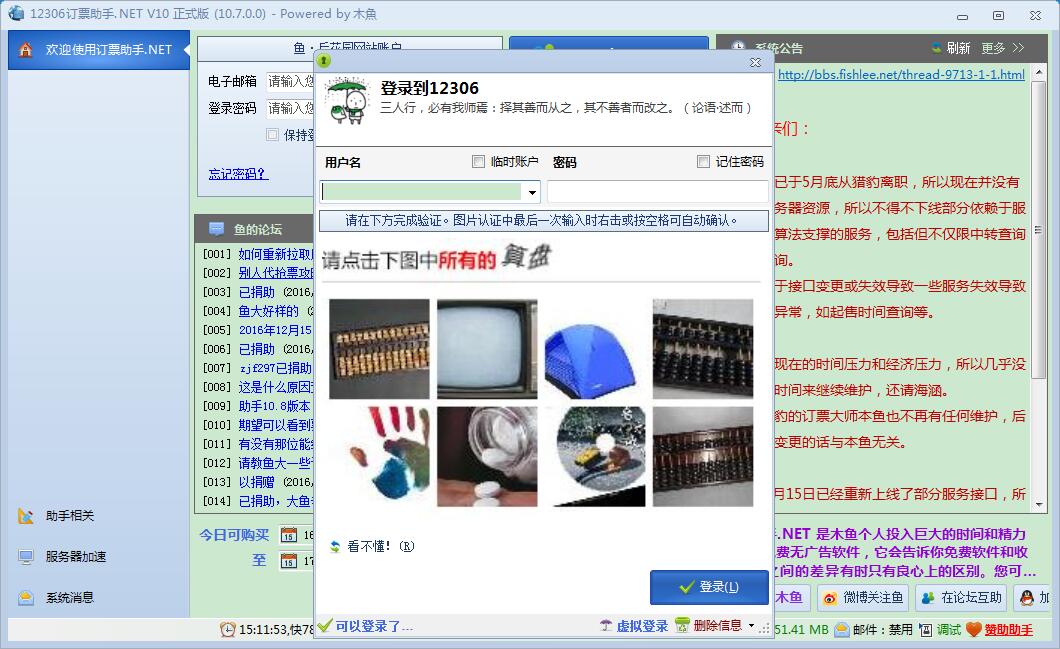Click the 鱼的论坛 panel icon
The image size is (1060, 649).
click(x=216, y=229)
